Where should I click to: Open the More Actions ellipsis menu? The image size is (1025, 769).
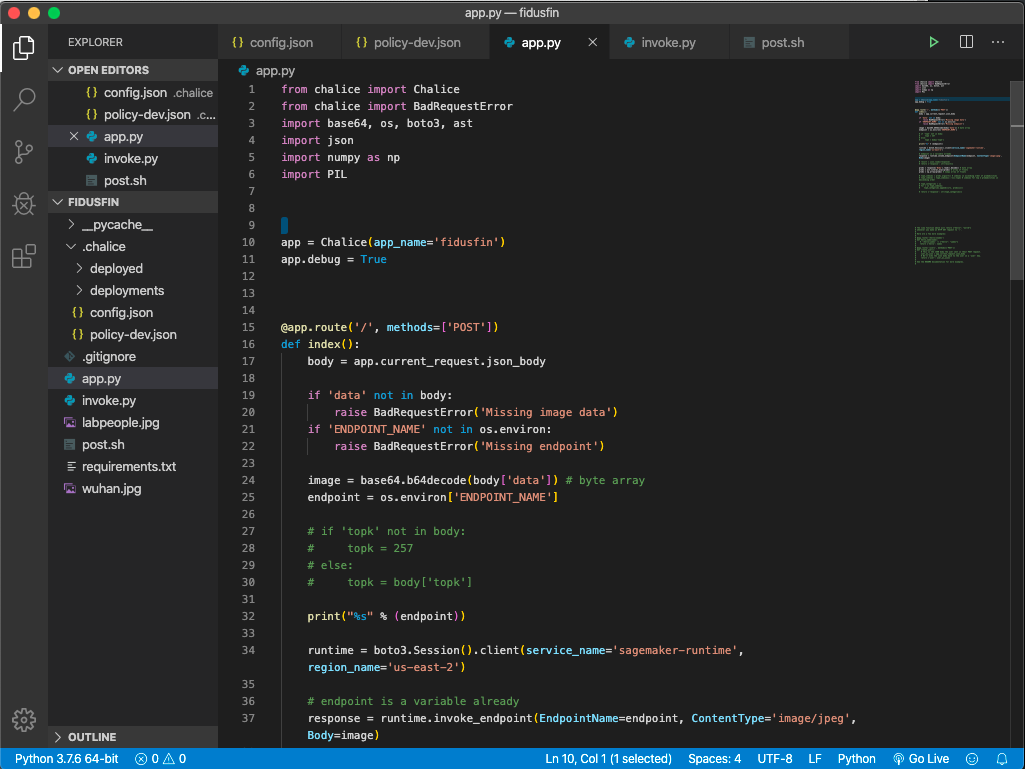click(998, 42)
